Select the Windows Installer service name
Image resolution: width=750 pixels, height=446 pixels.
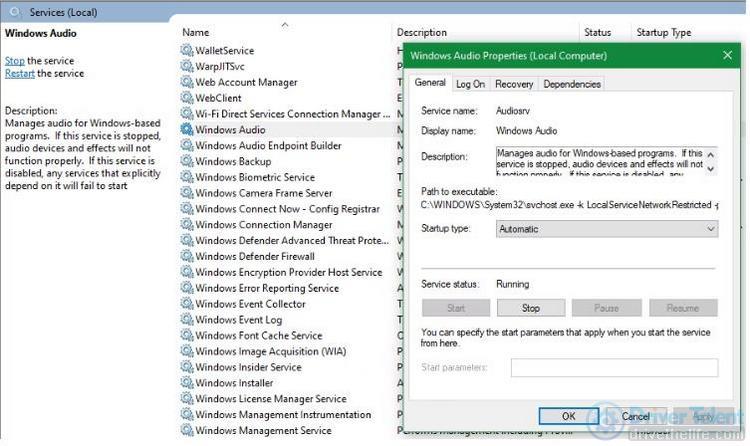coord(234,383)
